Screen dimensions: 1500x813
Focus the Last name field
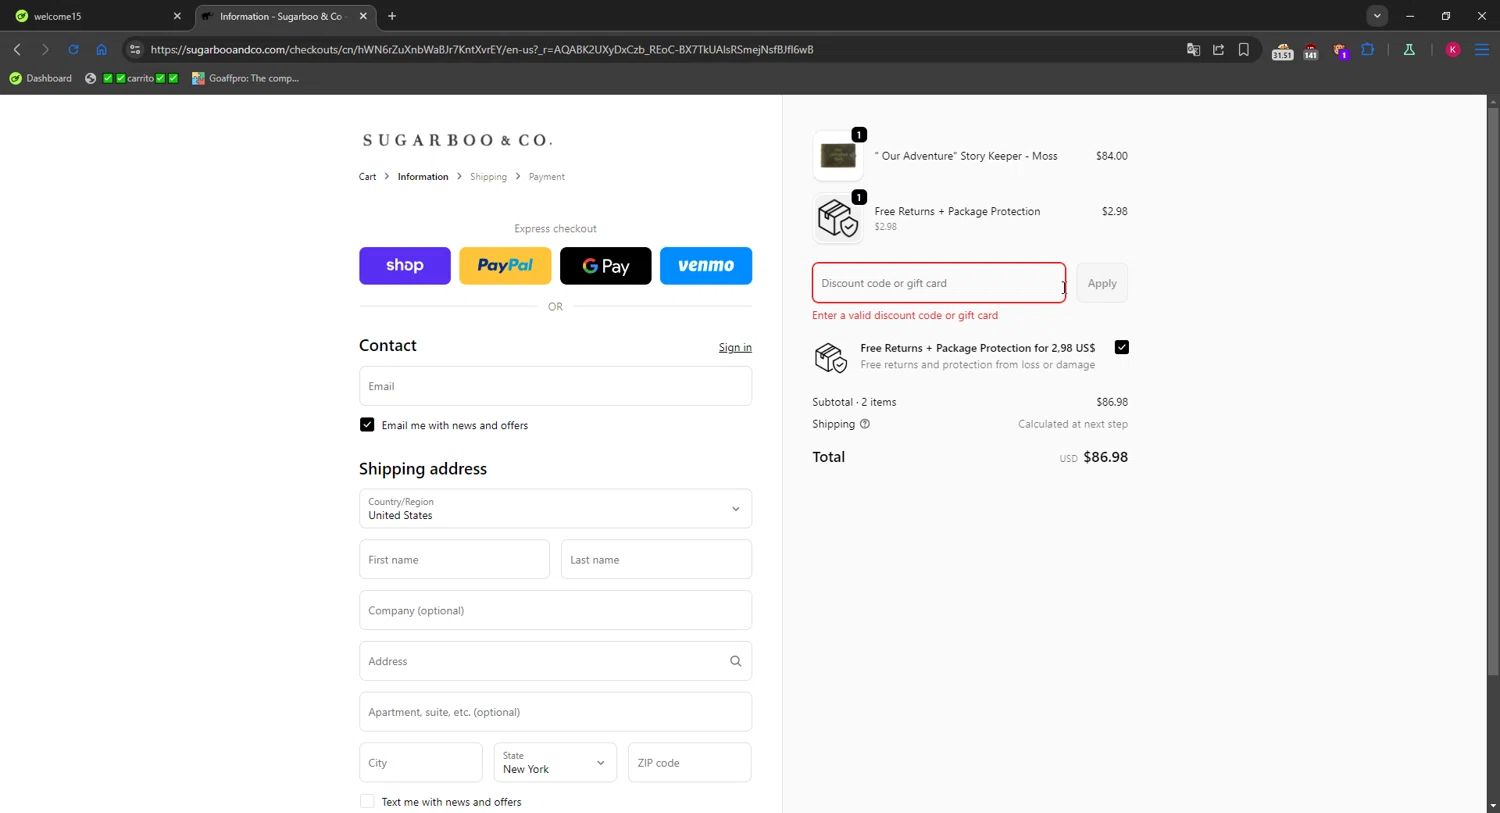[x=656, y=560]
